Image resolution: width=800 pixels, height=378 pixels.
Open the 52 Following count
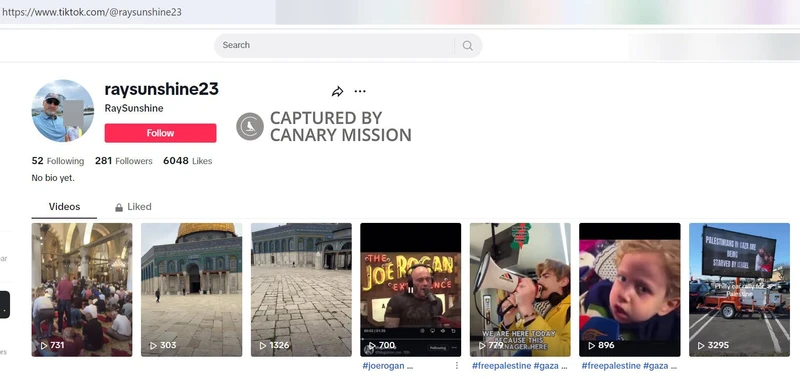[x=58, y=161]
